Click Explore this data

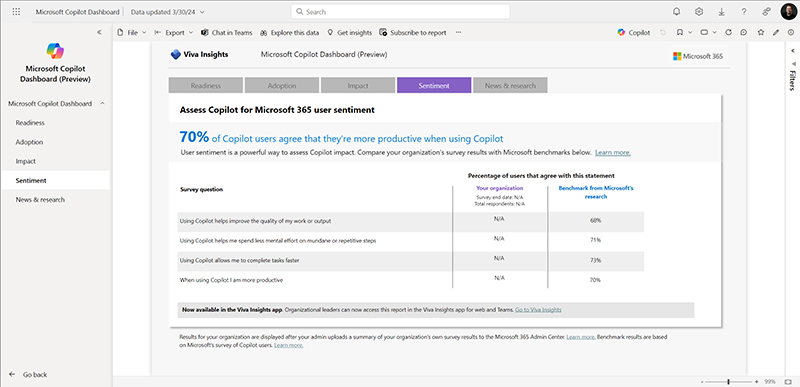(289, 32)
